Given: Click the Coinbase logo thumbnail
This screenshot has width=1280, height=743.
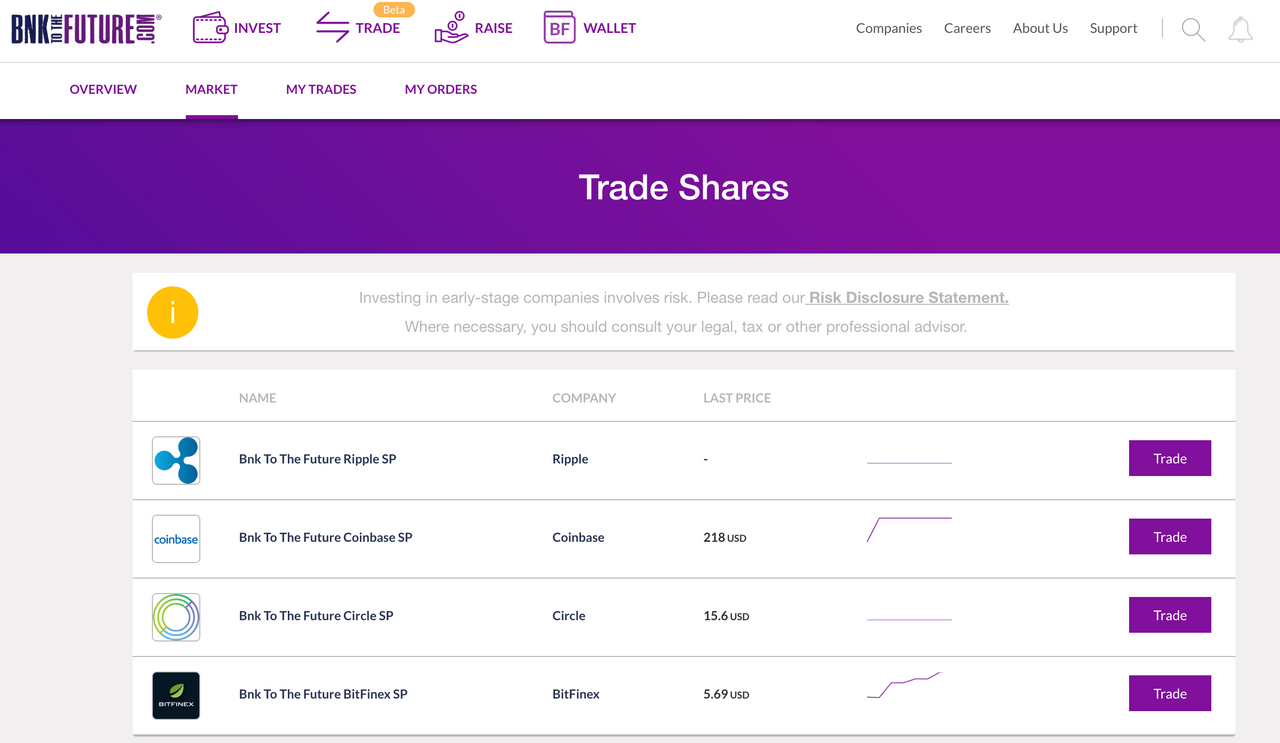Looking at the screenshot, I should coord(176,538).
